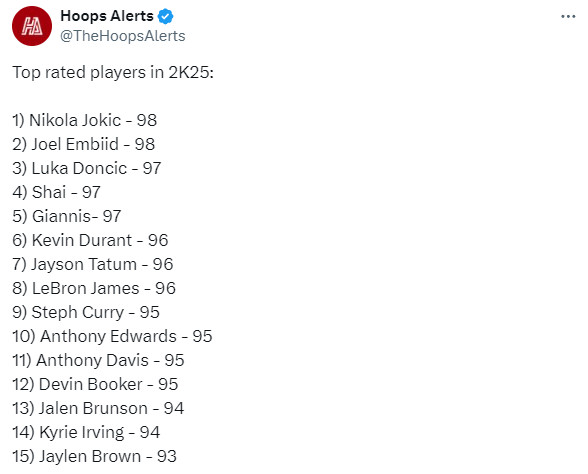This screenshot has width=588, height=474.
Task: Open the Hoops Alerts display name
Action: [107, 16]
